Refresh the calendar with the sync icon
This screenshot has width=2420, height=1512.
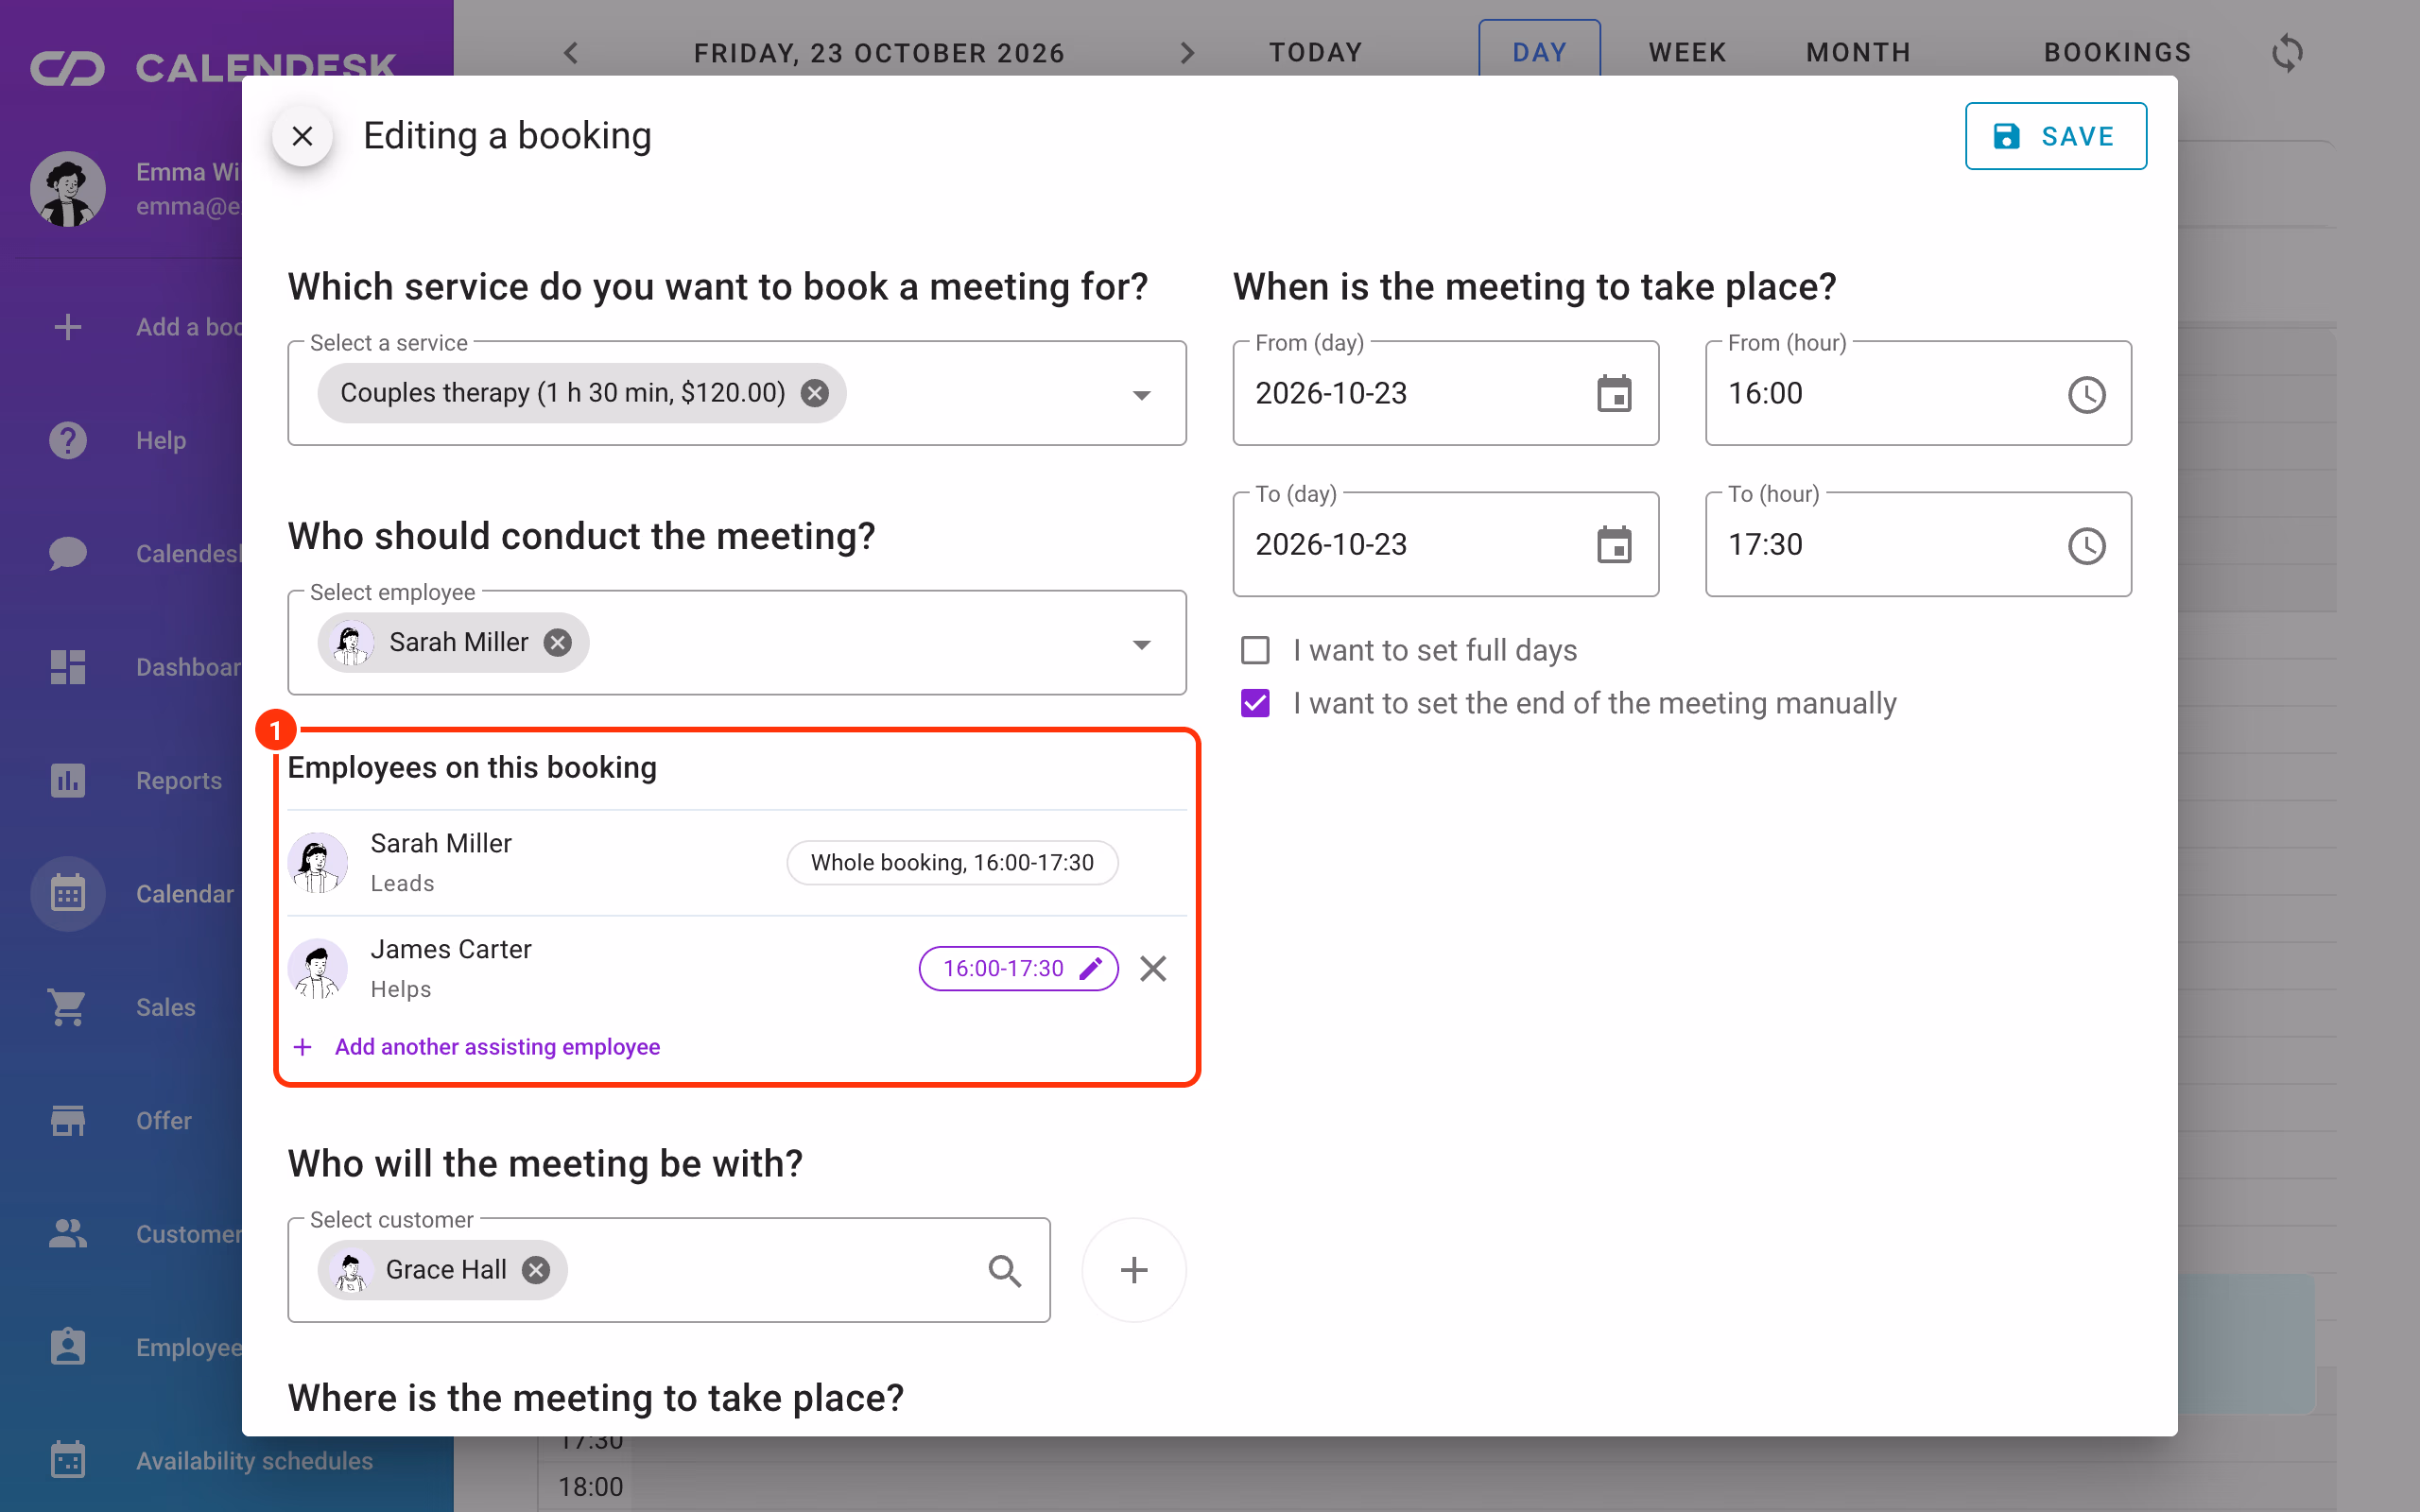[x=2287, y=53]
